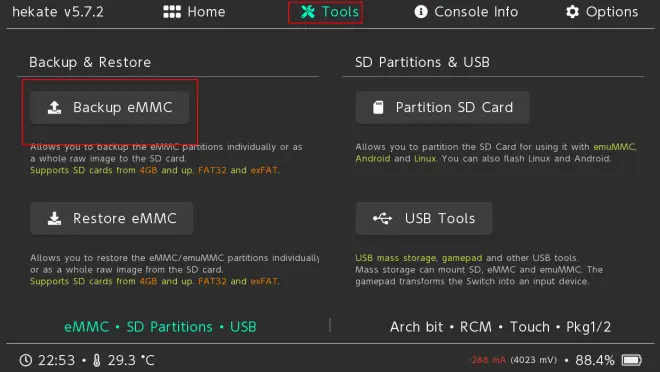This screenshot has width=660, height=372.
Task: Click the 'emuMMC' text in partition description
Action: pyautogui.click(x=615, y=147)
